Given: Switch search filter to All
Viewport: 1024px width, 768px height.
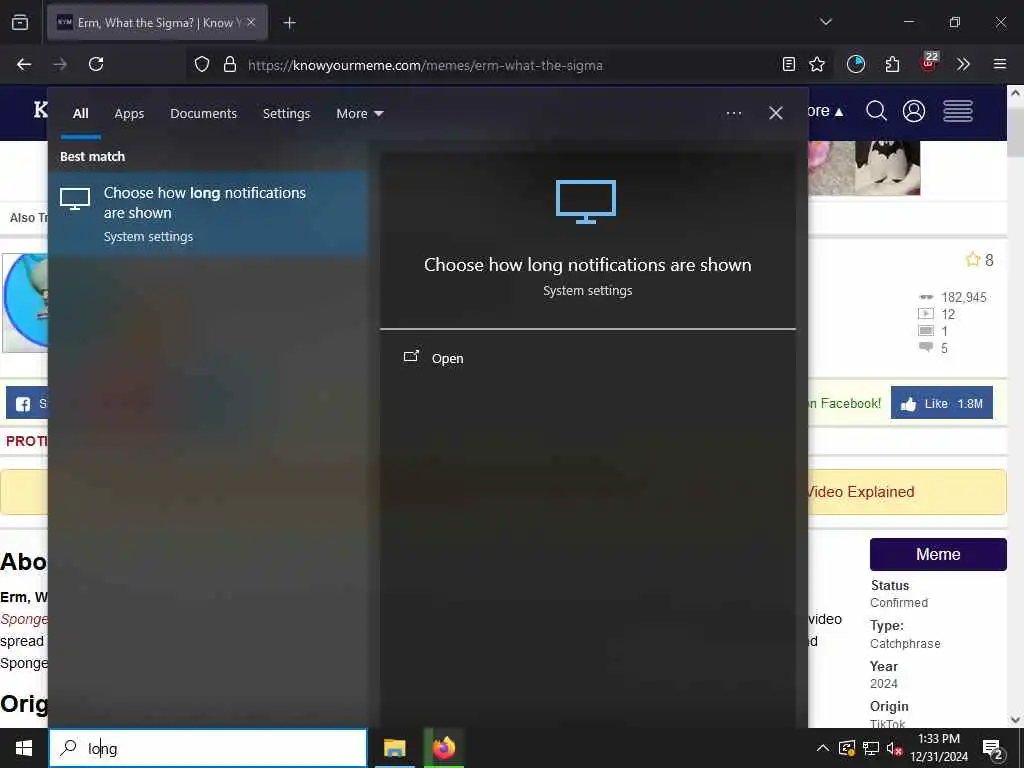Looking at the screenshot, I should click(81, 114).
